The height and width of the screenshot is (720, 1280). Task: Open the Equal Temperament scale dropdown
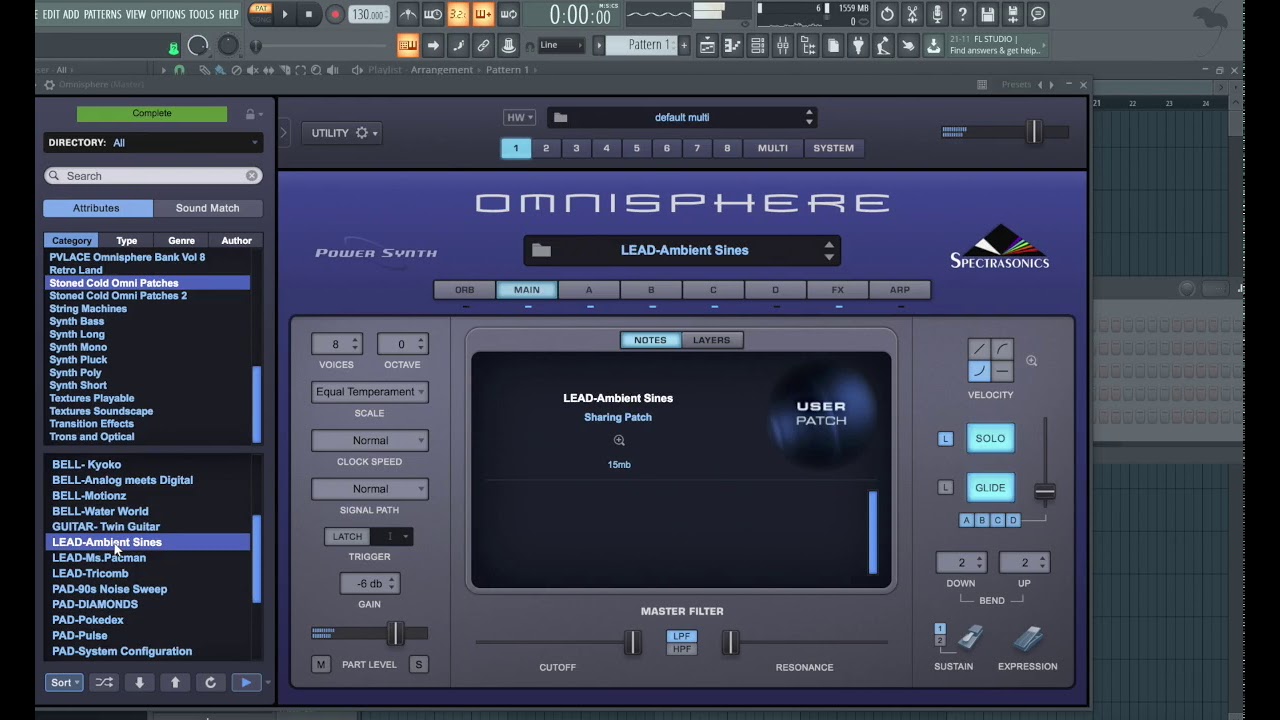(x=370, y=392)
